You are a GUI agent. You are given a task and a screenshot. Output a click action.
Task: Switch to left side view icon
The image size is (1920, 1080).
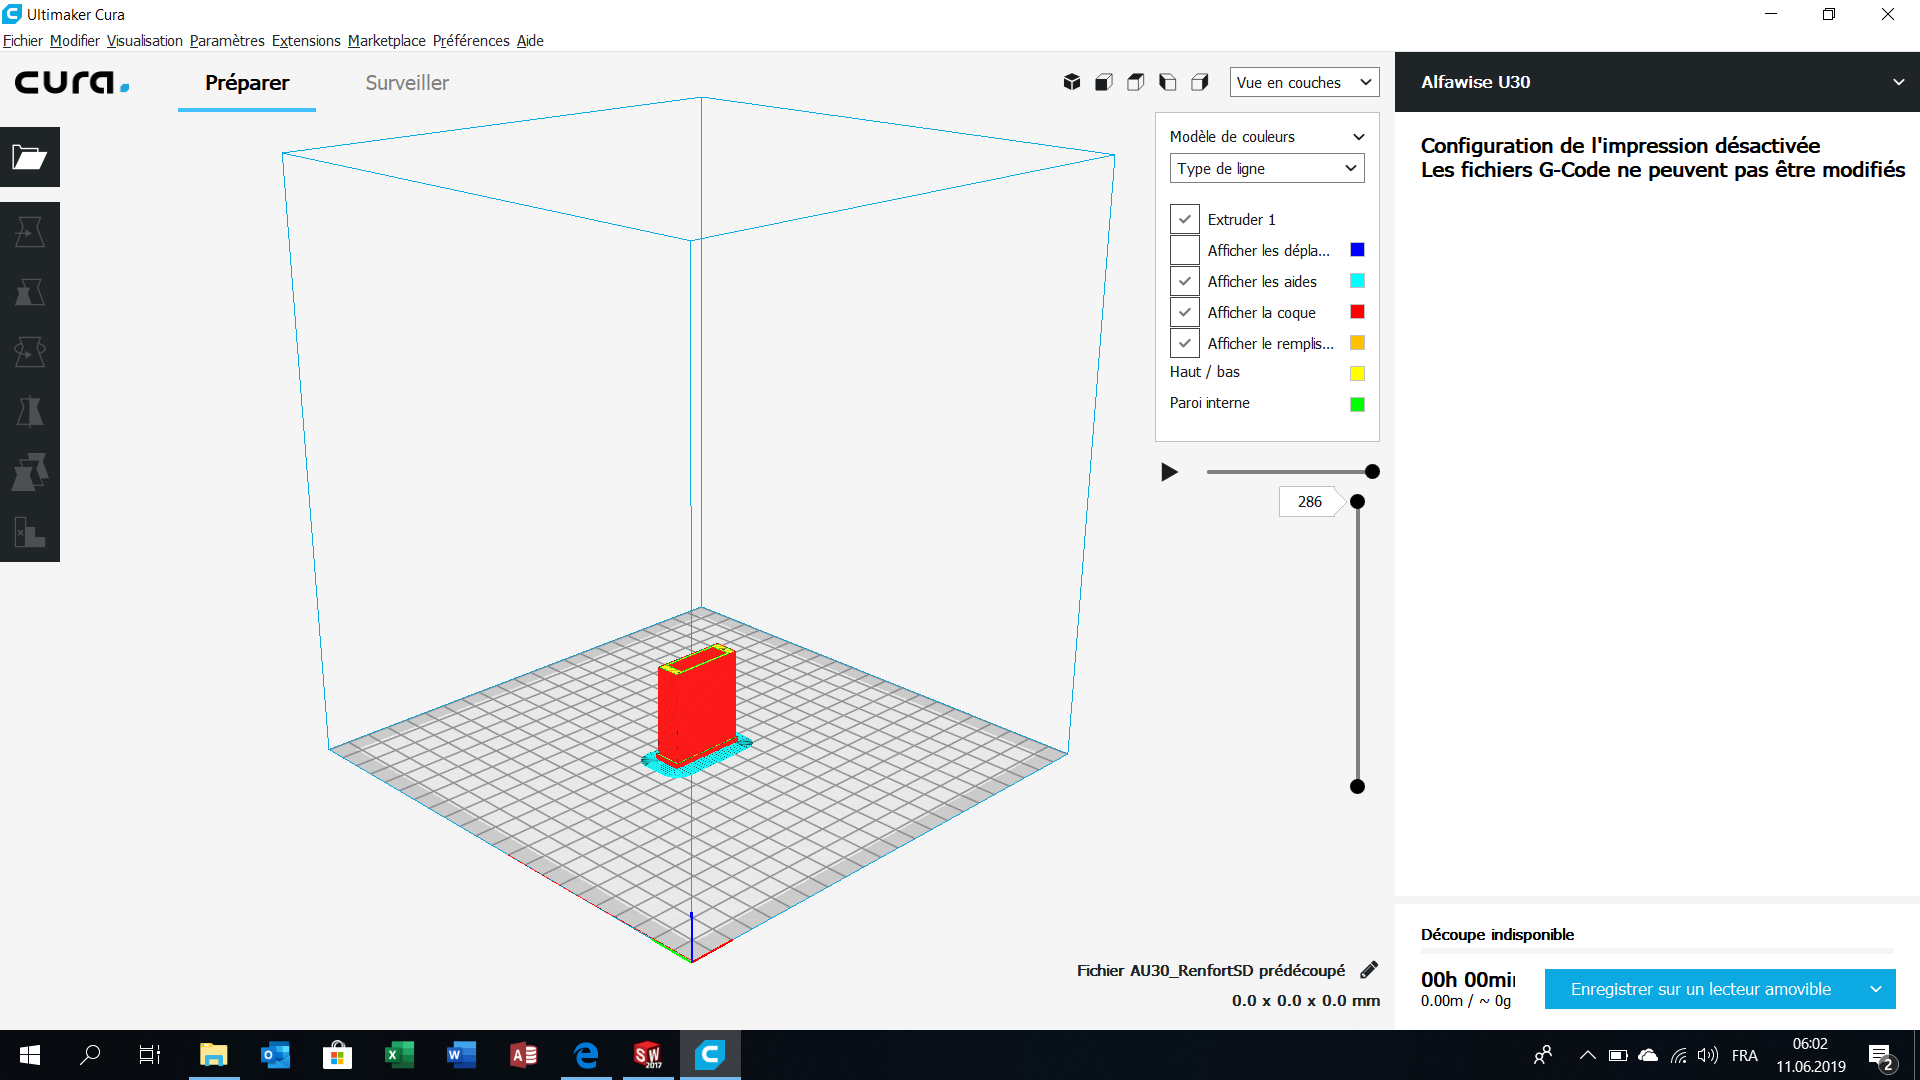click(x=1168, y=82)
